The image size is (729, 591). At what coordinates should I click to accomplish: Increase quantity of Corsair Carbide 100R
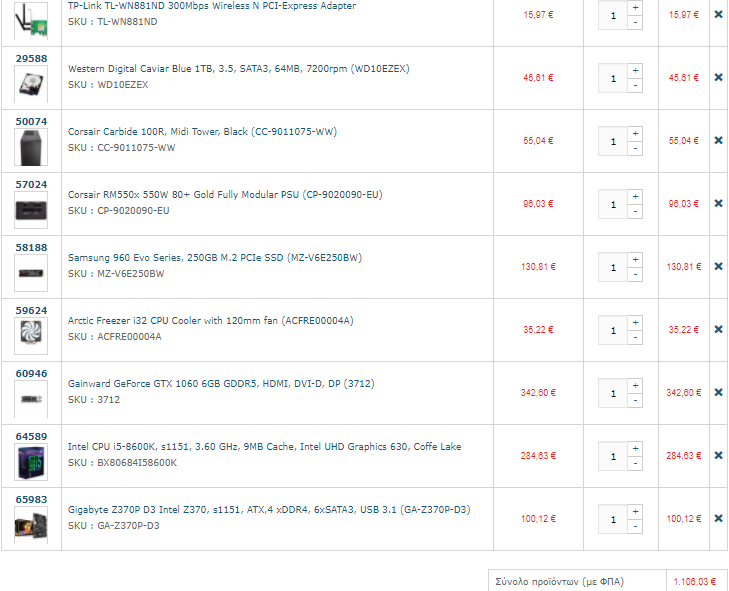[635, 133]
